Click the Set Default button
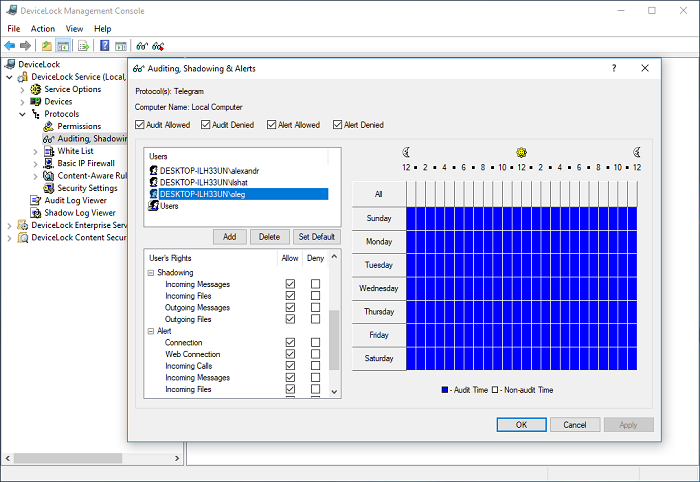Image resolution: width=700 pixels, height=482 pixels. click(317, 237)
